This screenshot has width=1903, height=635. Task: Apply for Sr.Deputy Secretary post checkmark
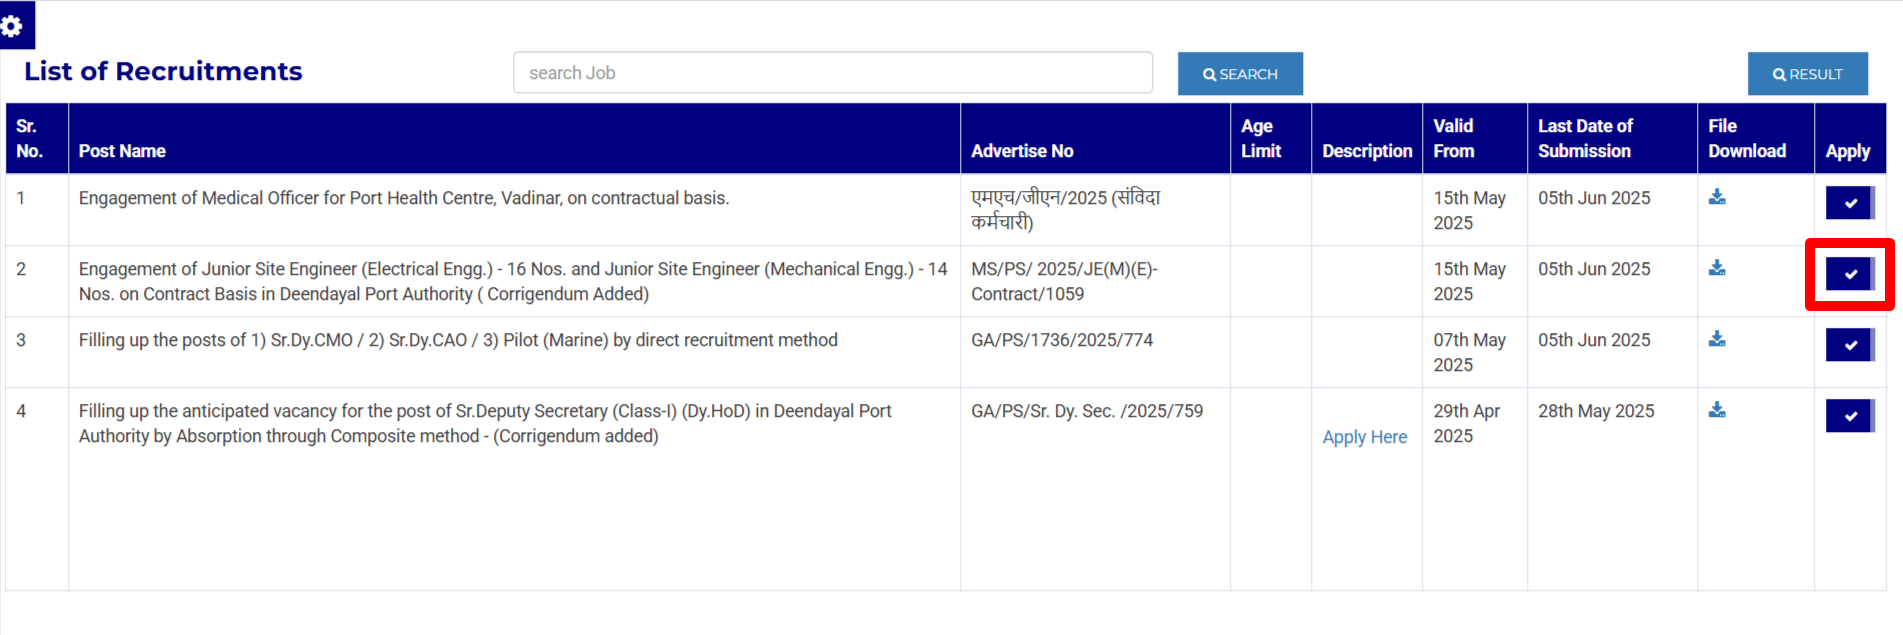click(1849, 416)
